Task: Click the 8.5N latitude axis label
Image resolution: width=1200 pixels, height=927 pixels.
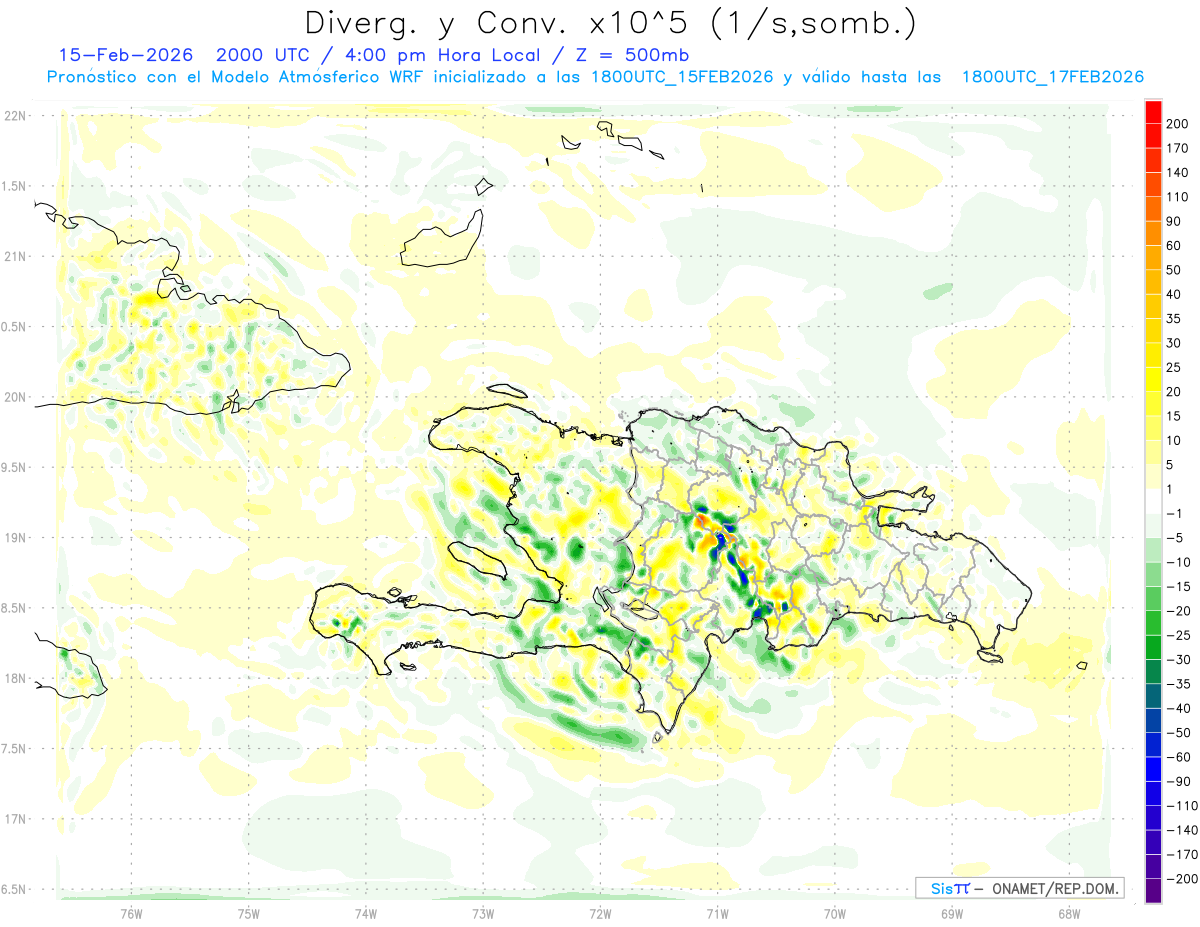Action: point(14,608)
